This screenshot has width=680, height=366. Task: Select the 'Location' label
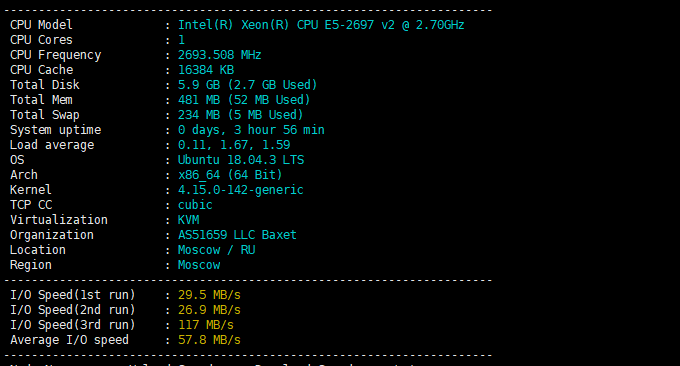[x=38, y=250]
